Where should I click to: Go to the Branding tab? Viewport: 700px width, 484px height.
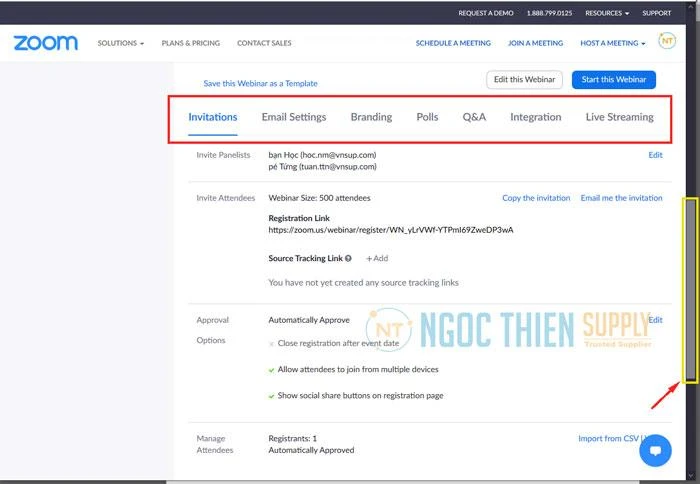click(x=371, y=117)
